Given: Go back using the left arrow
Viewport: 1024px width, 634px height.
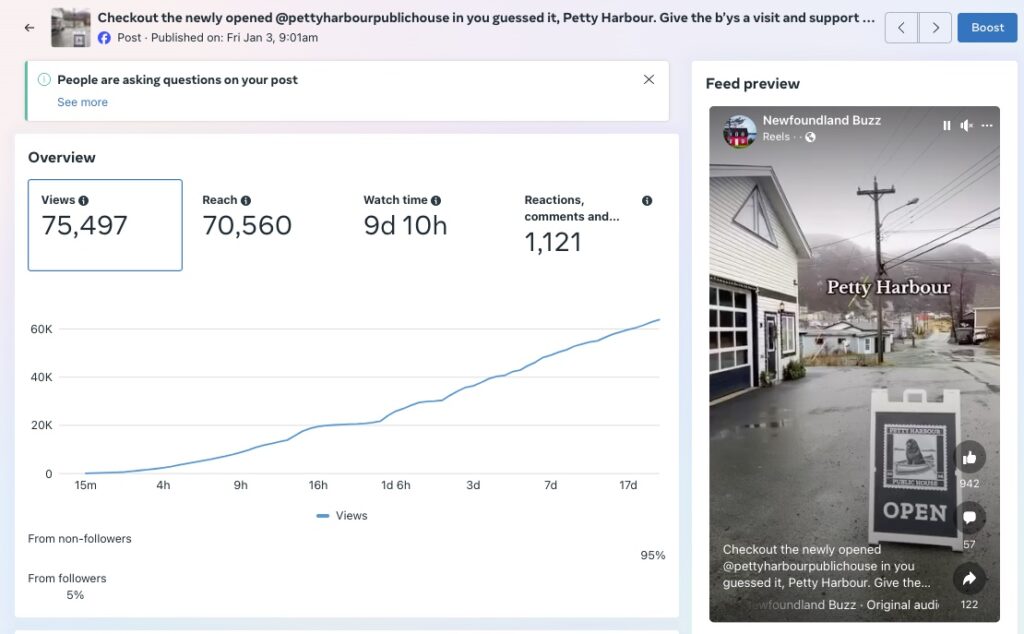Looking at the screenshot, I should (x=29, y=27).
